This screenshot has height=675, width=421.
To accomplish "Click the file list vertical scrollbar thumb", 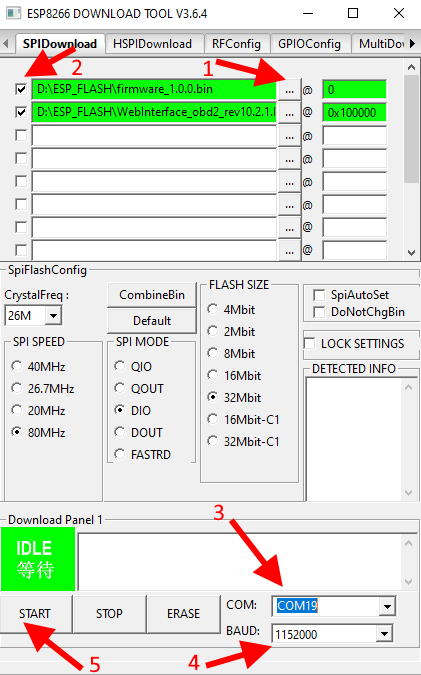I will pyautogui.click(x=411, y=129).
